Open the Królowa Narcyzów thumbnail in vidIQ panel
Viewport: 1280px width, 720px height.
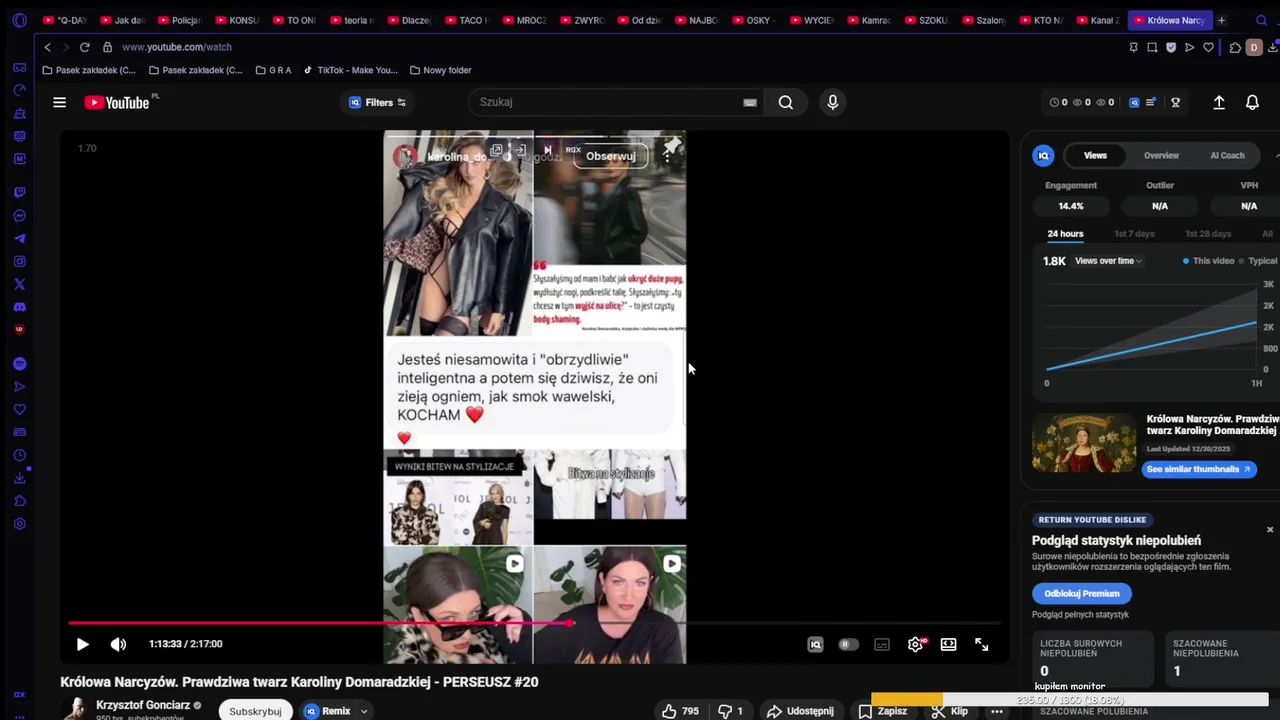pos(1084,443)
